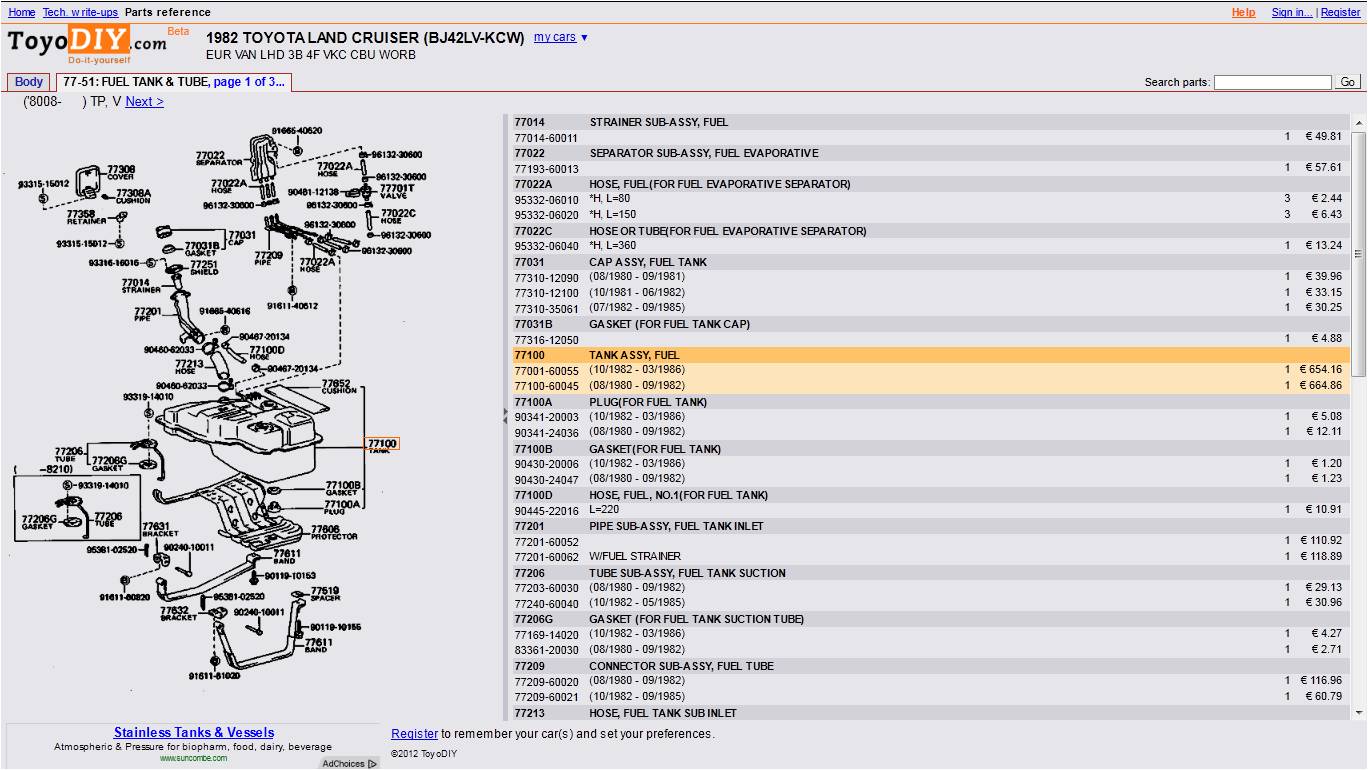Select the 77213 HOSE, FUEL TANK SUB INLET row
1368x770 pixels.
coord(931,713)
